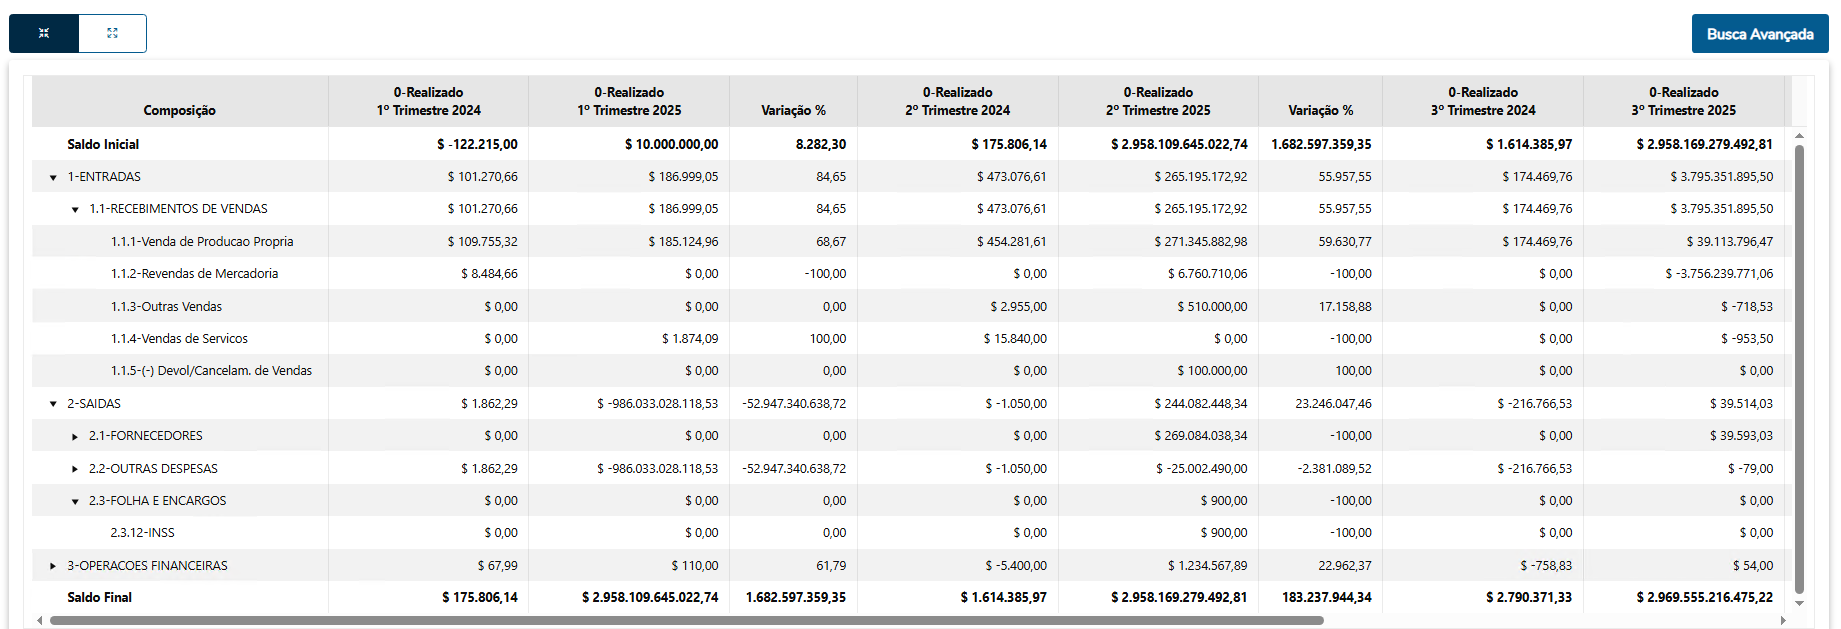
Task: Expand the 2.1-FORNECEDORES row
Action: pos(75,437)
